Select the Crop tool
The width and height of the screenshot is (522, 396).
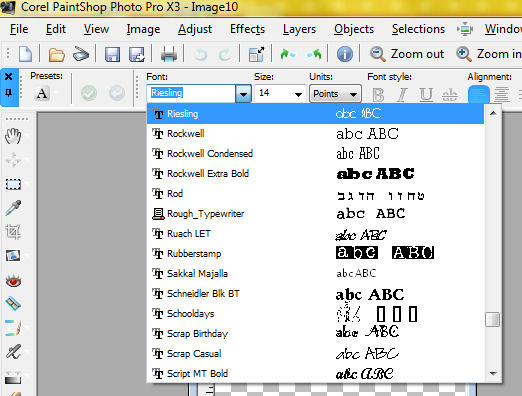(13, 232)
